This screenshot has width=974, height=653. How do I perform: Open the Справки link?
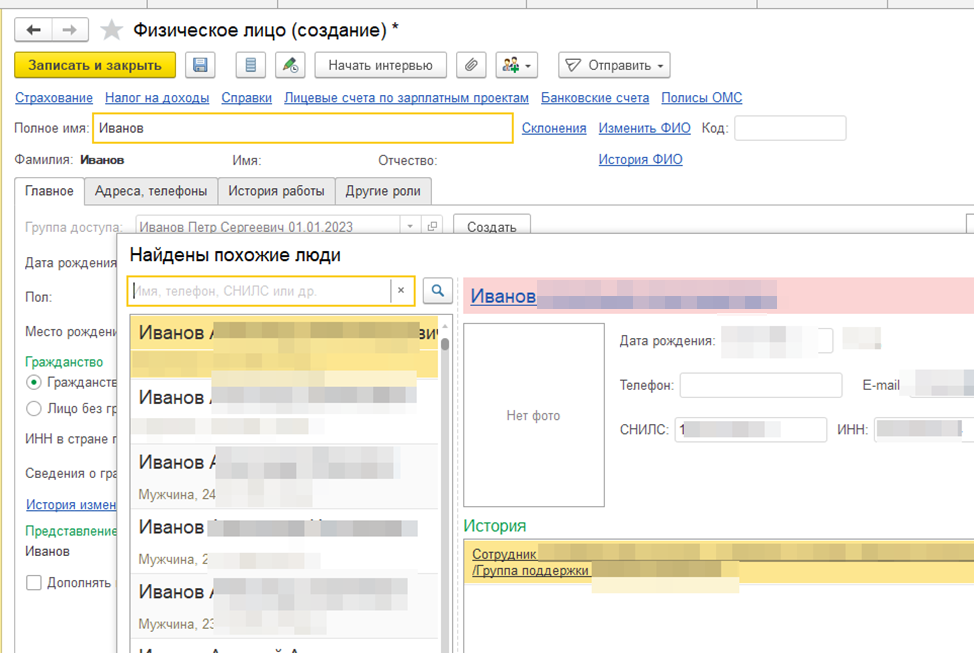pyautogui.click(x=247, y=98)
